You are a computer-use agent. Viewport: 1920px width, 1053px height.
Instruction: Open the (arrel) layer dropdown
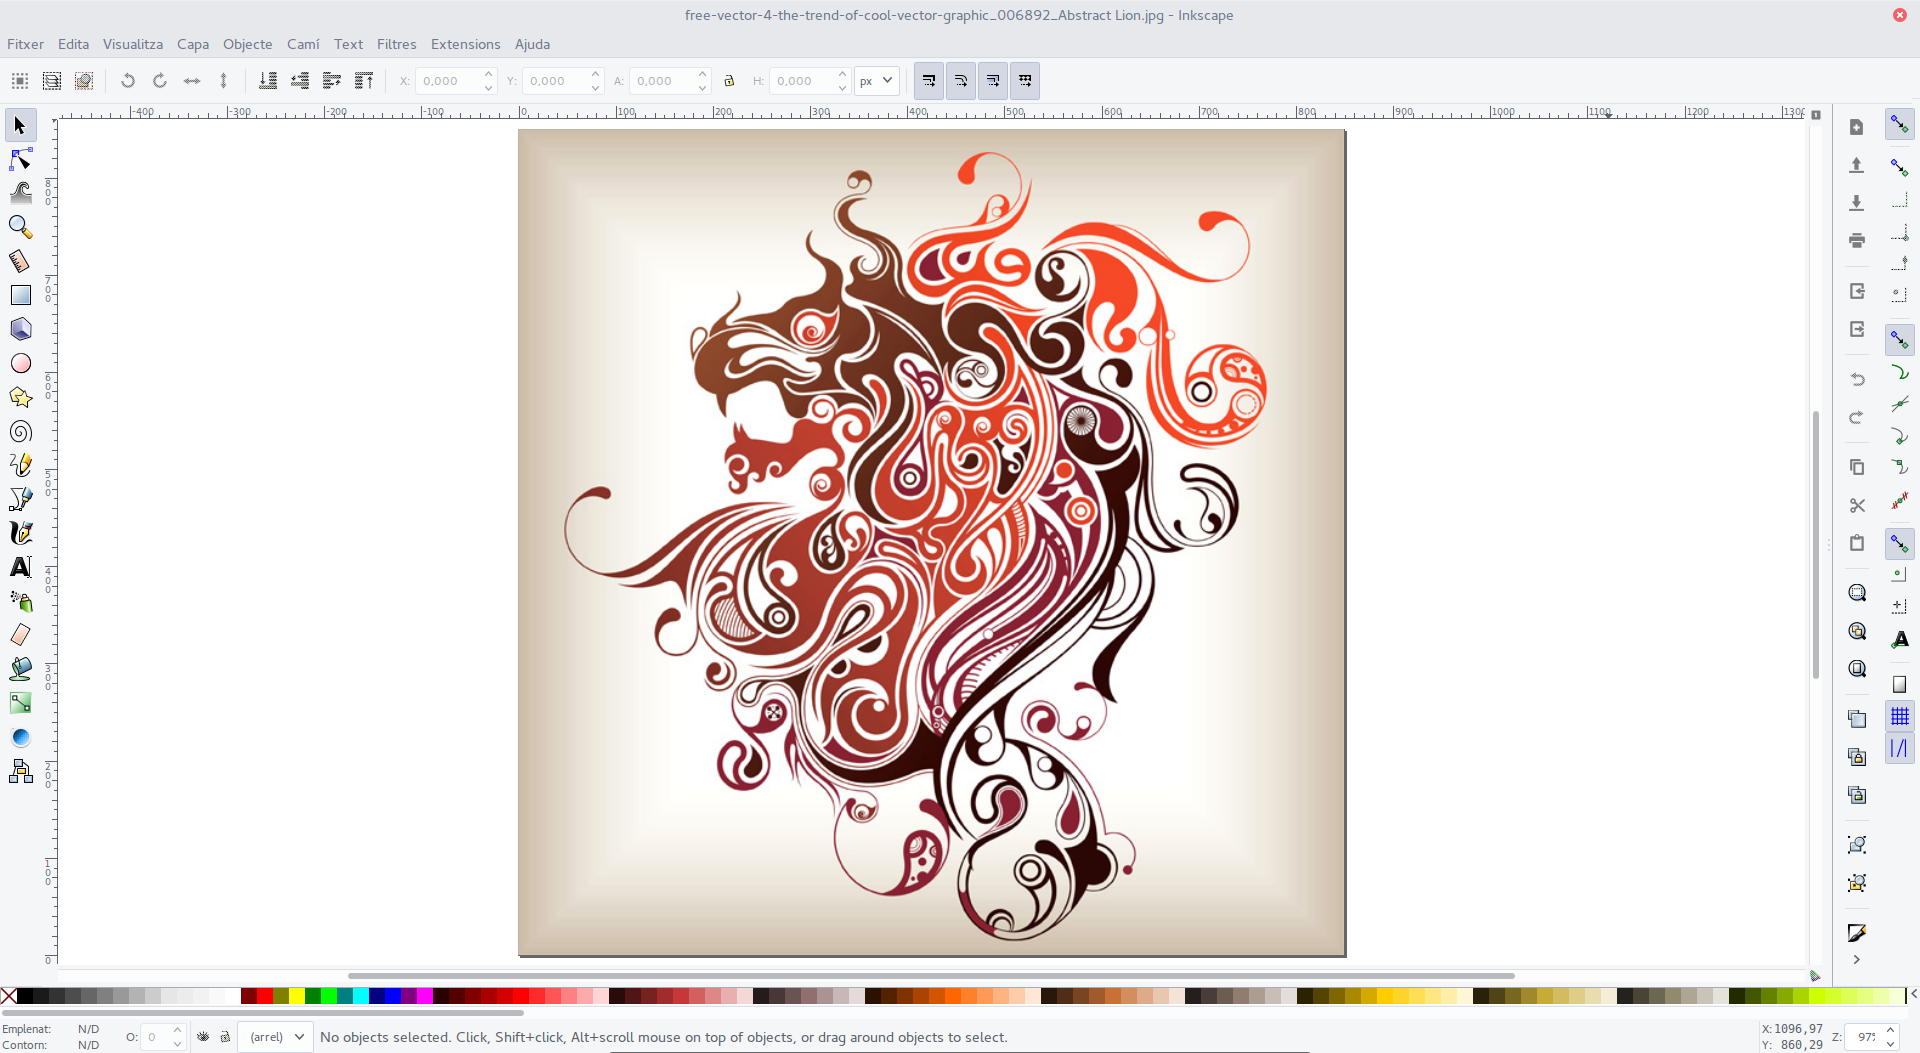click(276, 1037)
